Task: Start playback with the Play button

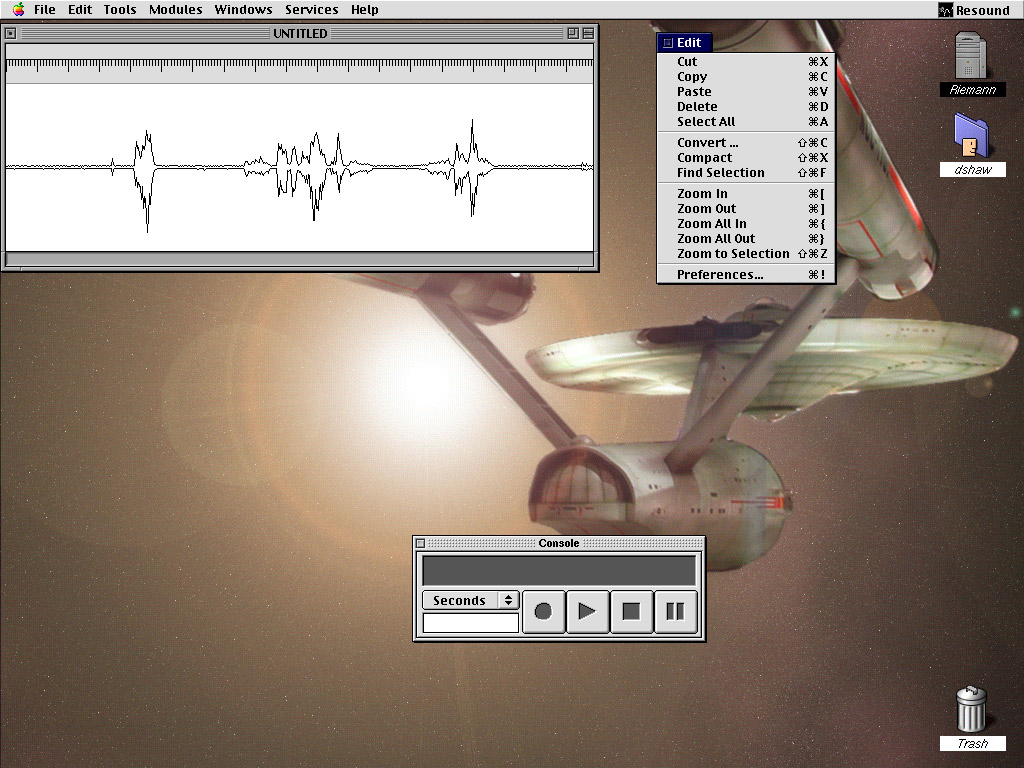Action: (x=587, y=611)
